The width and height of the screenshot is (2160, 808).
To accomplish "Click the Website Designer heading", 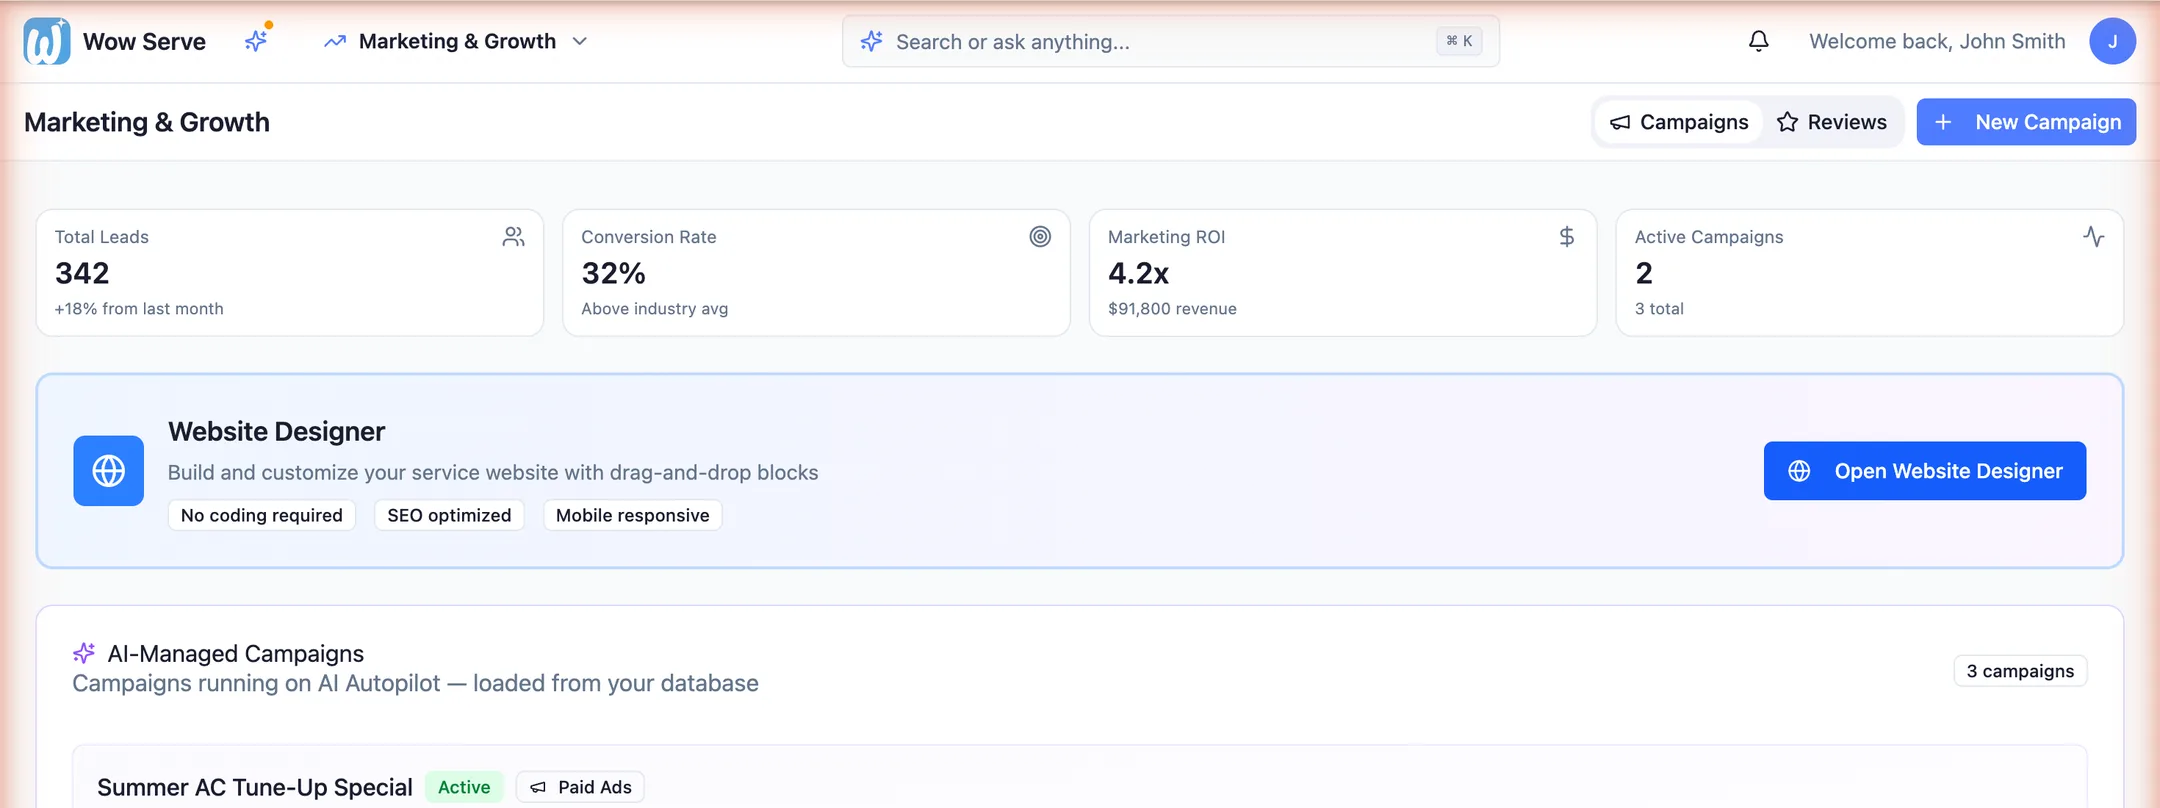I will coord(276,431).
